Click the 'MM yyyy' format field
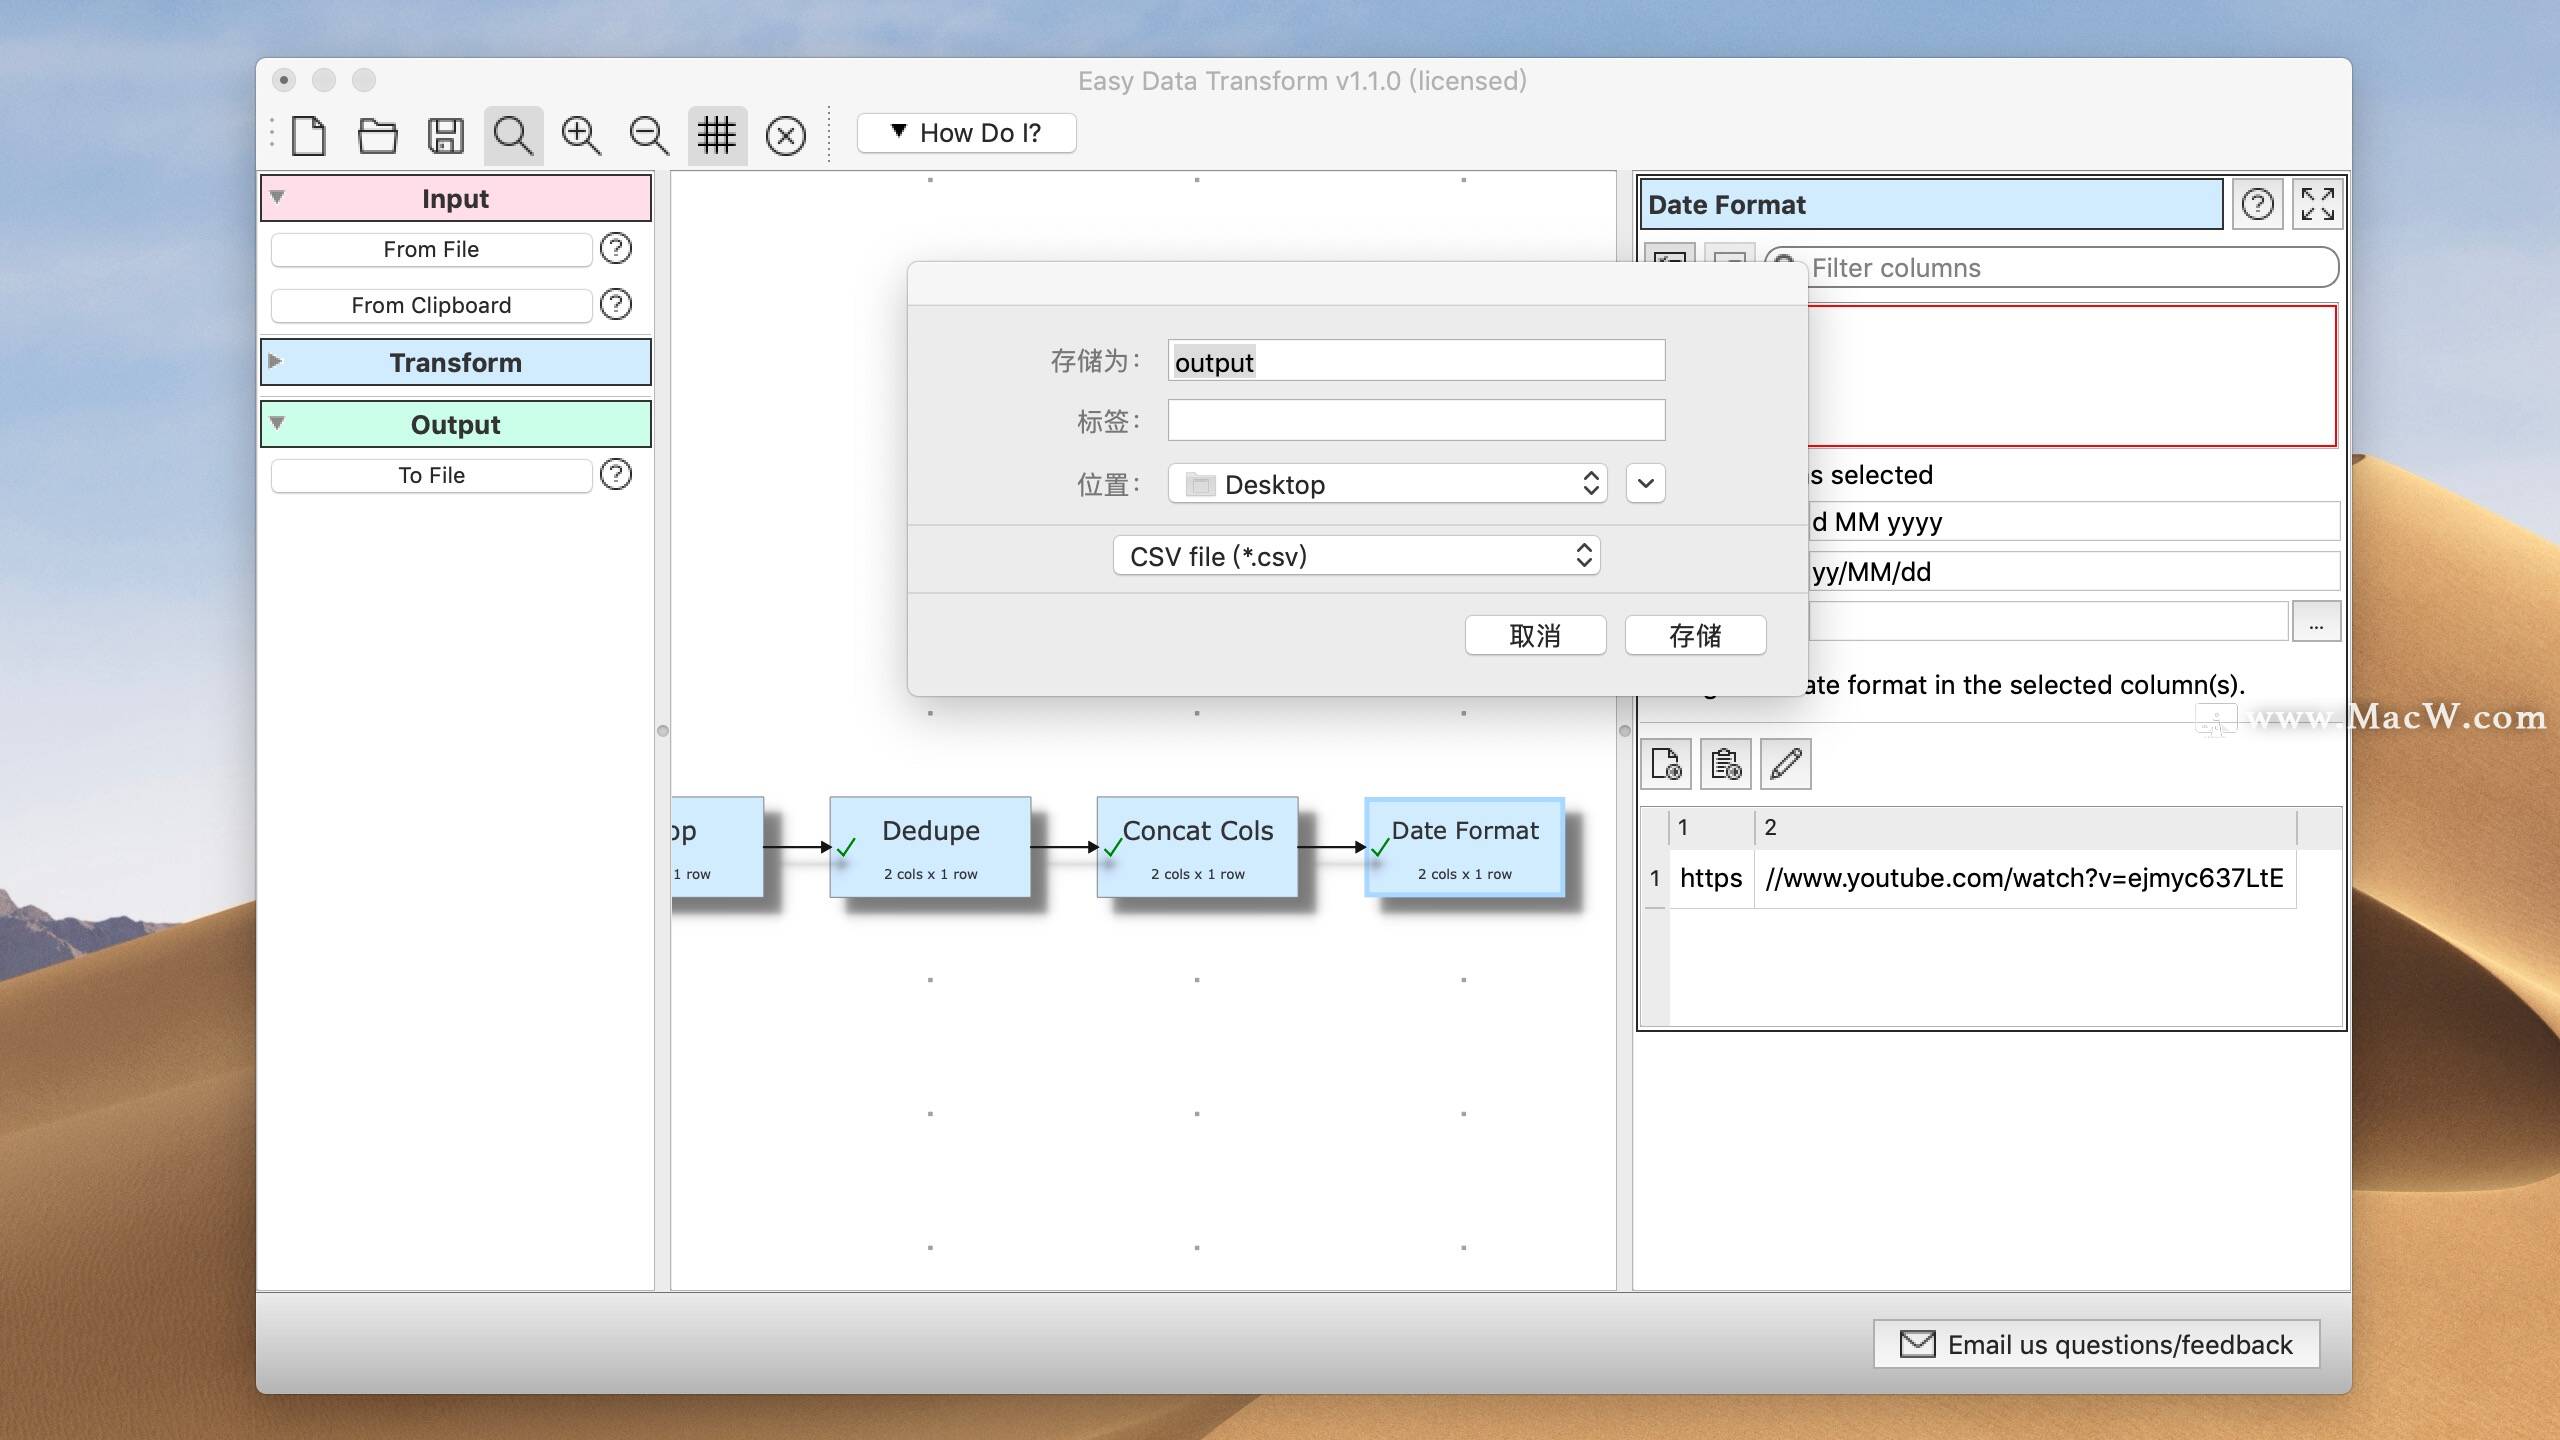This screenshot has height=1440, width=2560. click(x=2074, y=522)
